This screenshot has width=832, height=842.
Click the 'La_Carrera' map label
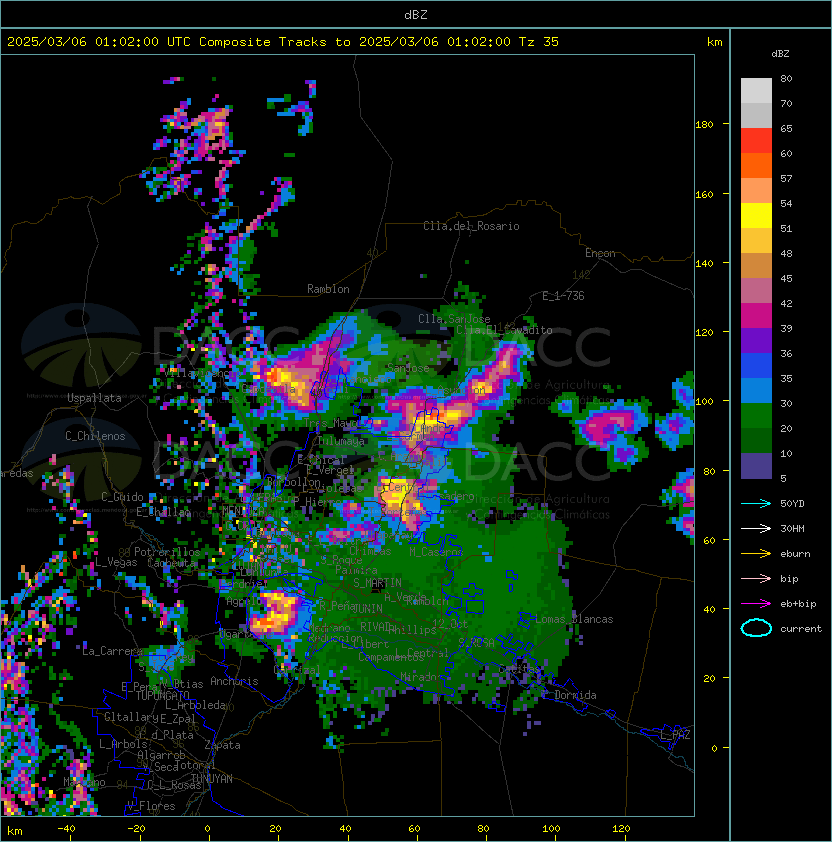pyautogui.click(x=112, y=651)
